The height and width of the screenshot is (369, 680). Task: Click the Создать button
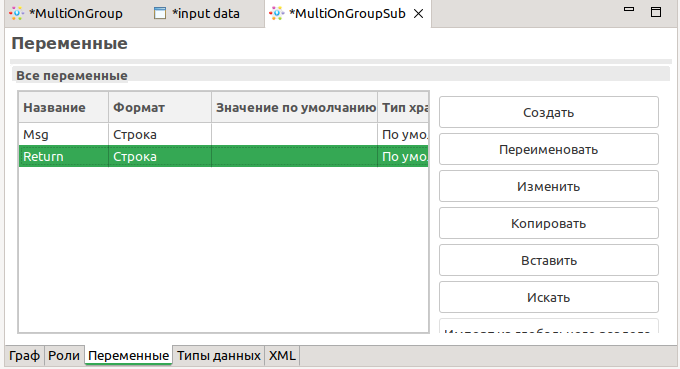(549, 112)
